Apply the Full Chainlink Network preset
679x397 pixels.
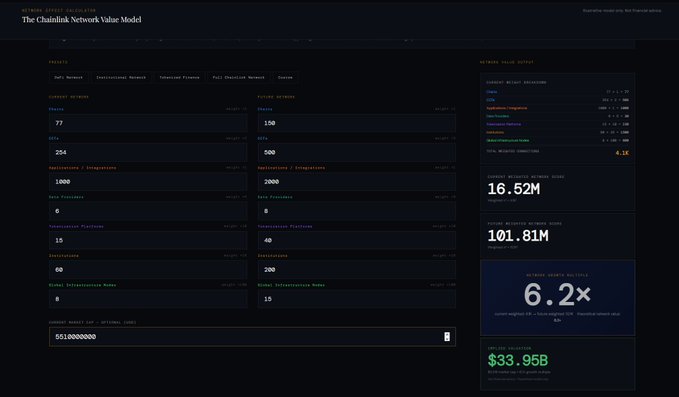point(238,77)
